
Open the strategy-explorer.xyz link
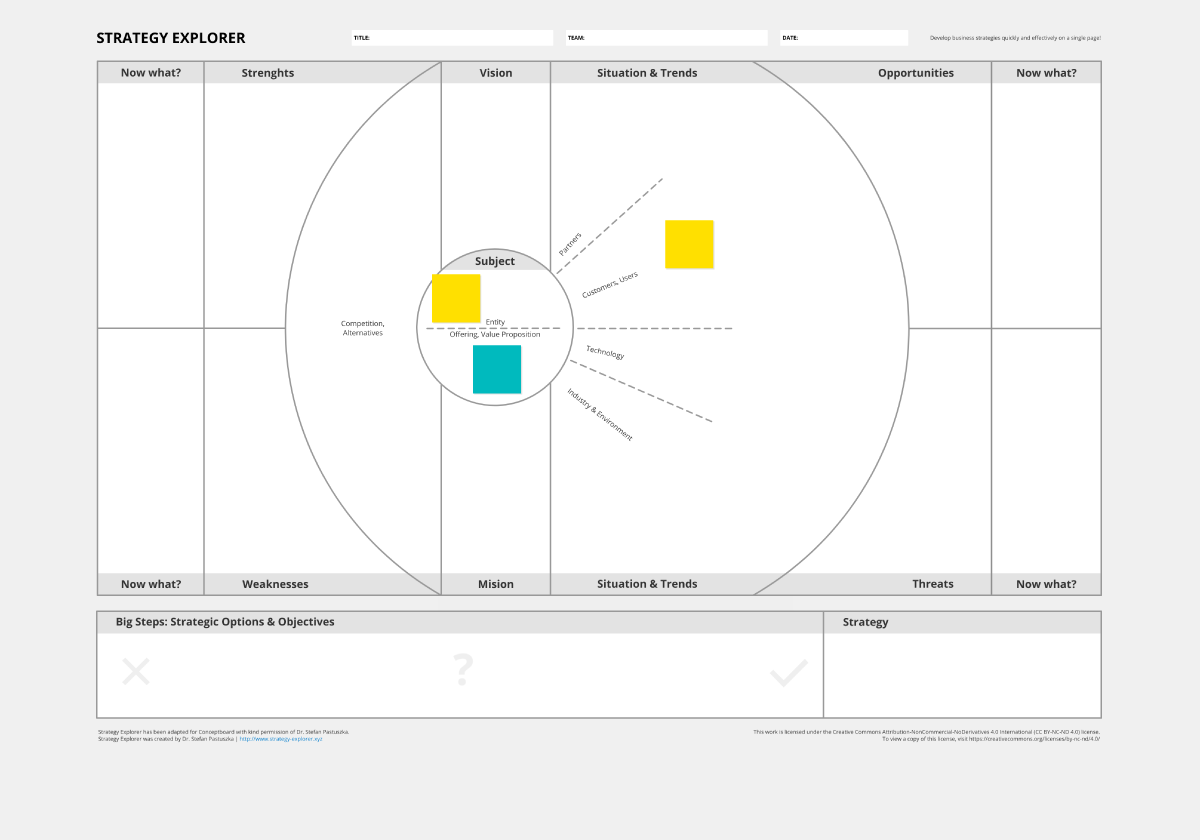(281, 739)
